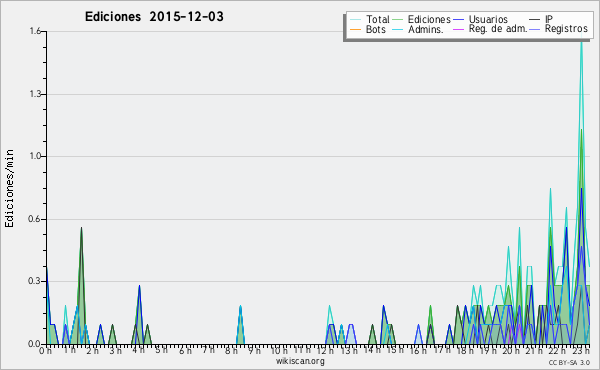The width and height of the screenshot is (600, 370).
Task: Click the 1.0 y-axis value
Action: click(x=35, y=156)
